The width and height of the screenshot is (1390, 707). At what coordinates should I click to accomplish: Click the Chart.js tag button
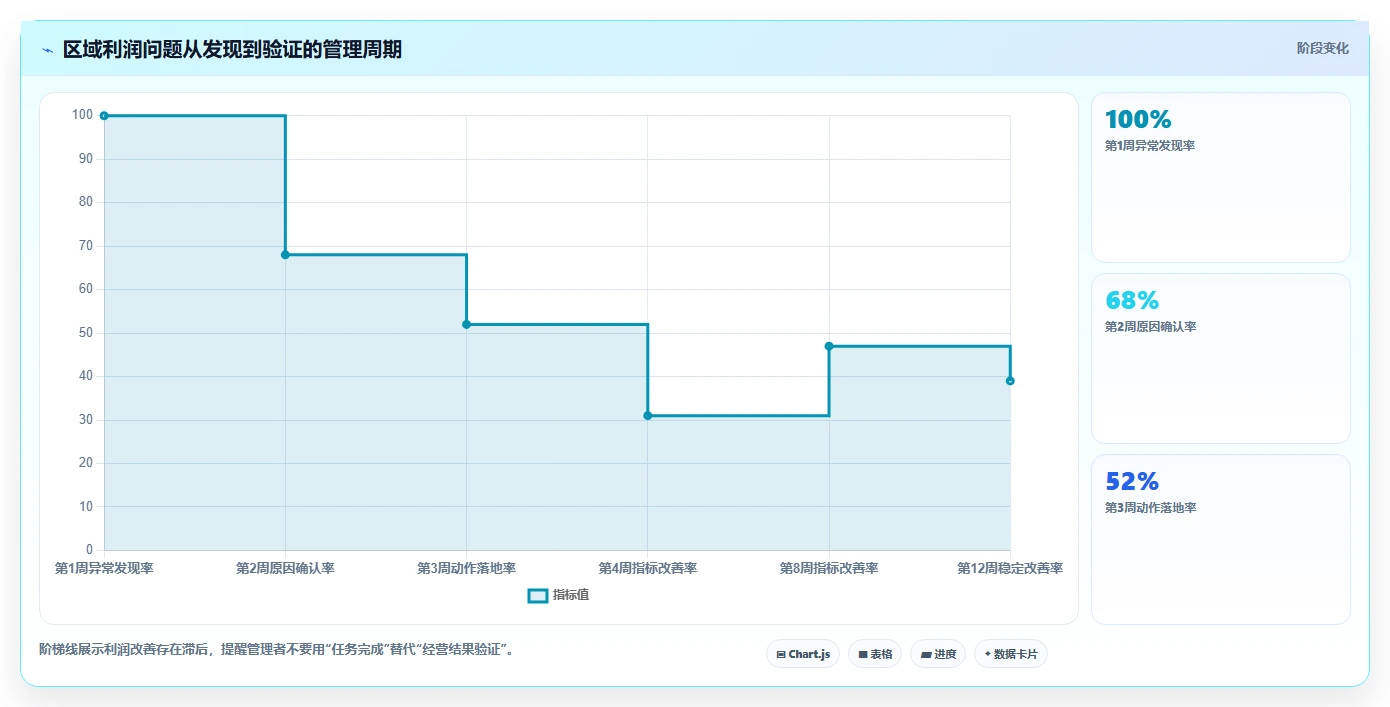(x=803, y=654)
